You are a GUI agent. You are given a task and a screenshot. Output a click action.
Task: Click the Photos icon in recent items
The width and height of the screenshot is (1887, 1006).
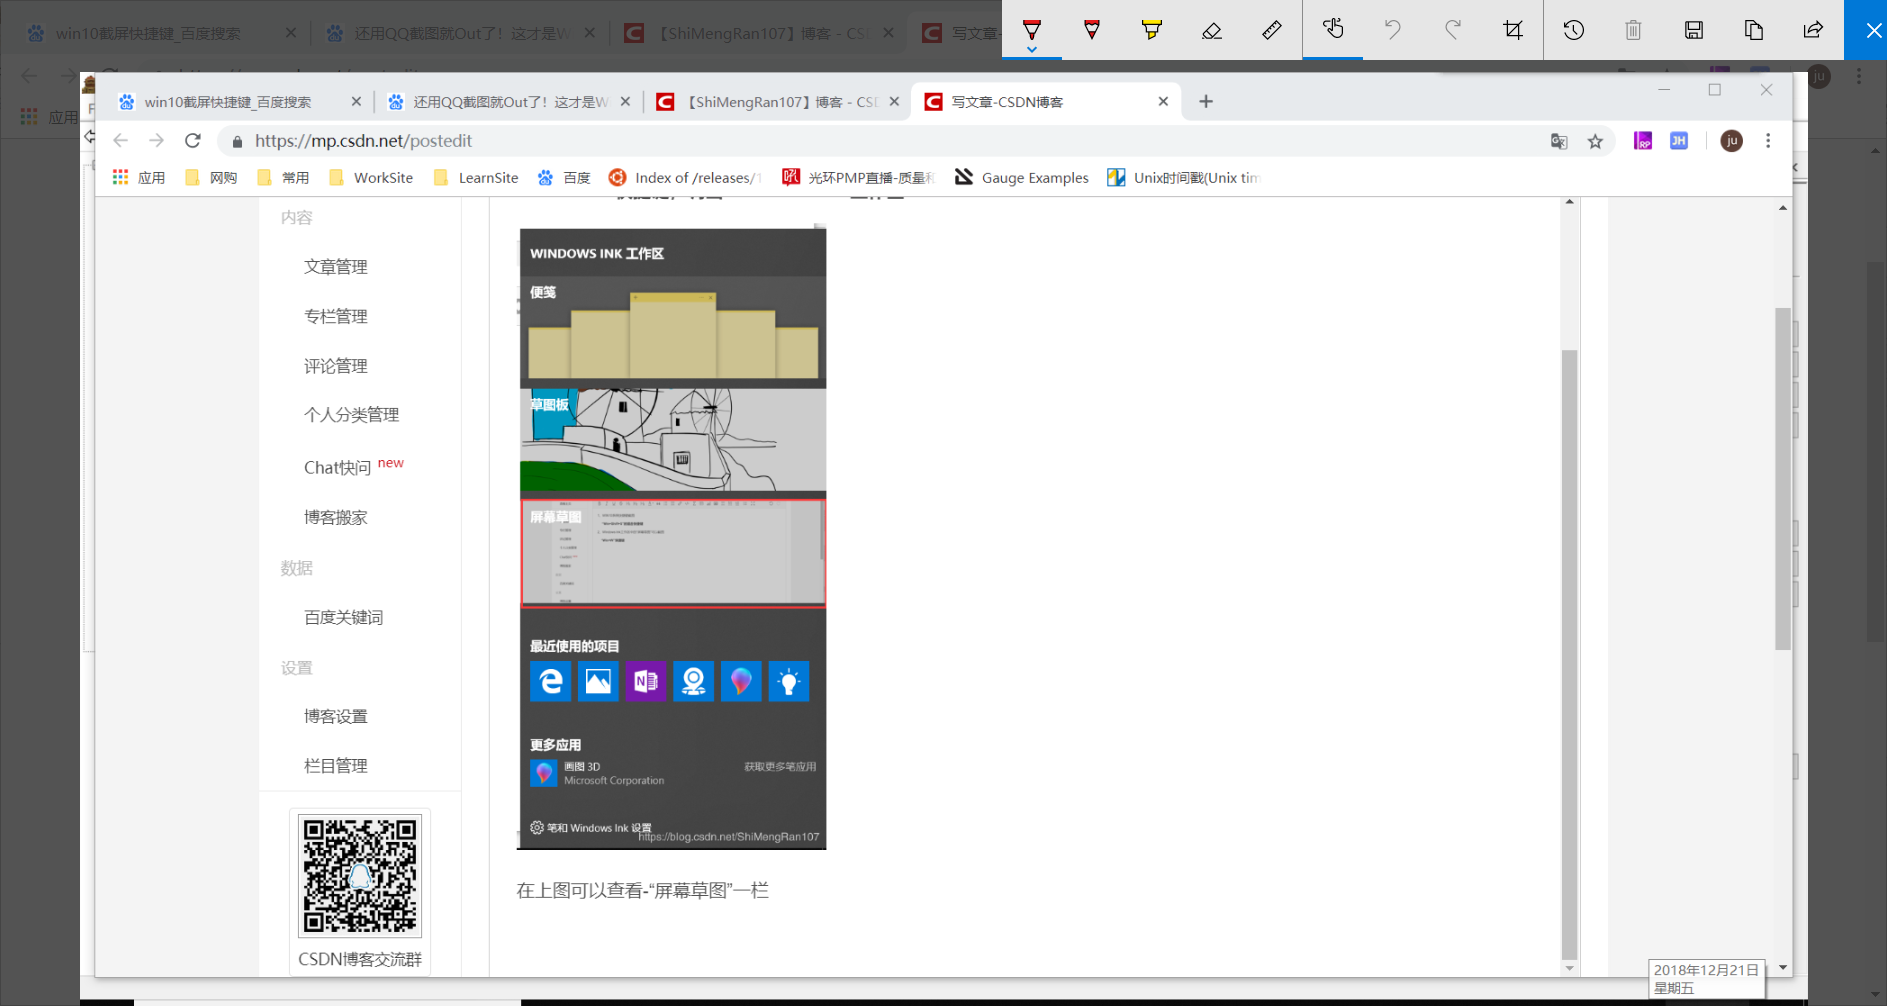(x=598, y=682)
